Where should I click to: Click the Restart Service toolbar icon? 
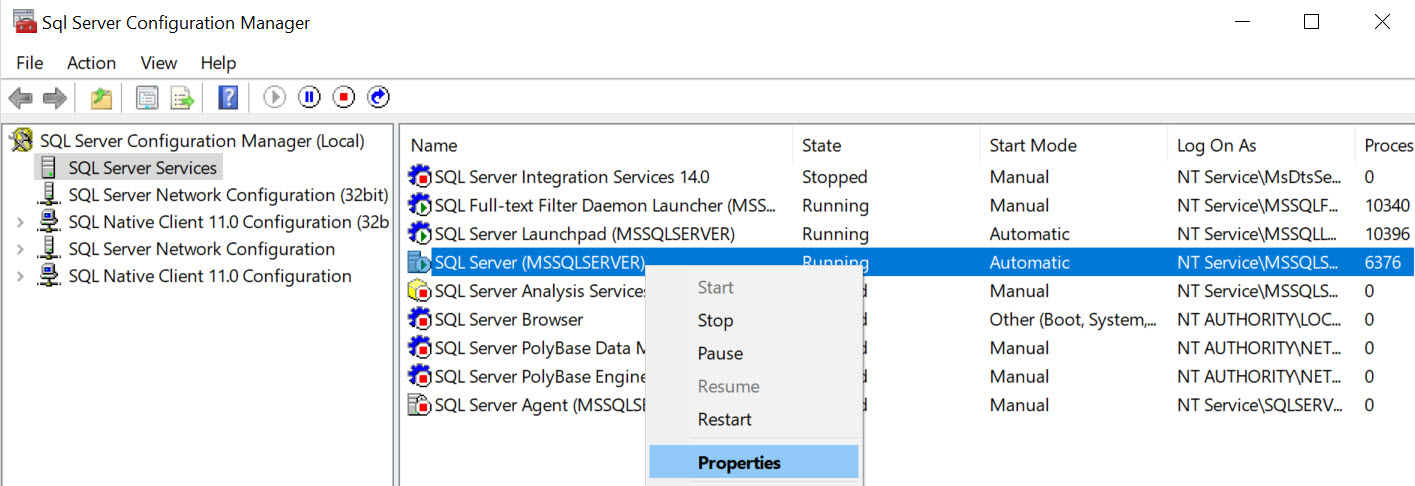pyautogui.click(x=379, y=97)
